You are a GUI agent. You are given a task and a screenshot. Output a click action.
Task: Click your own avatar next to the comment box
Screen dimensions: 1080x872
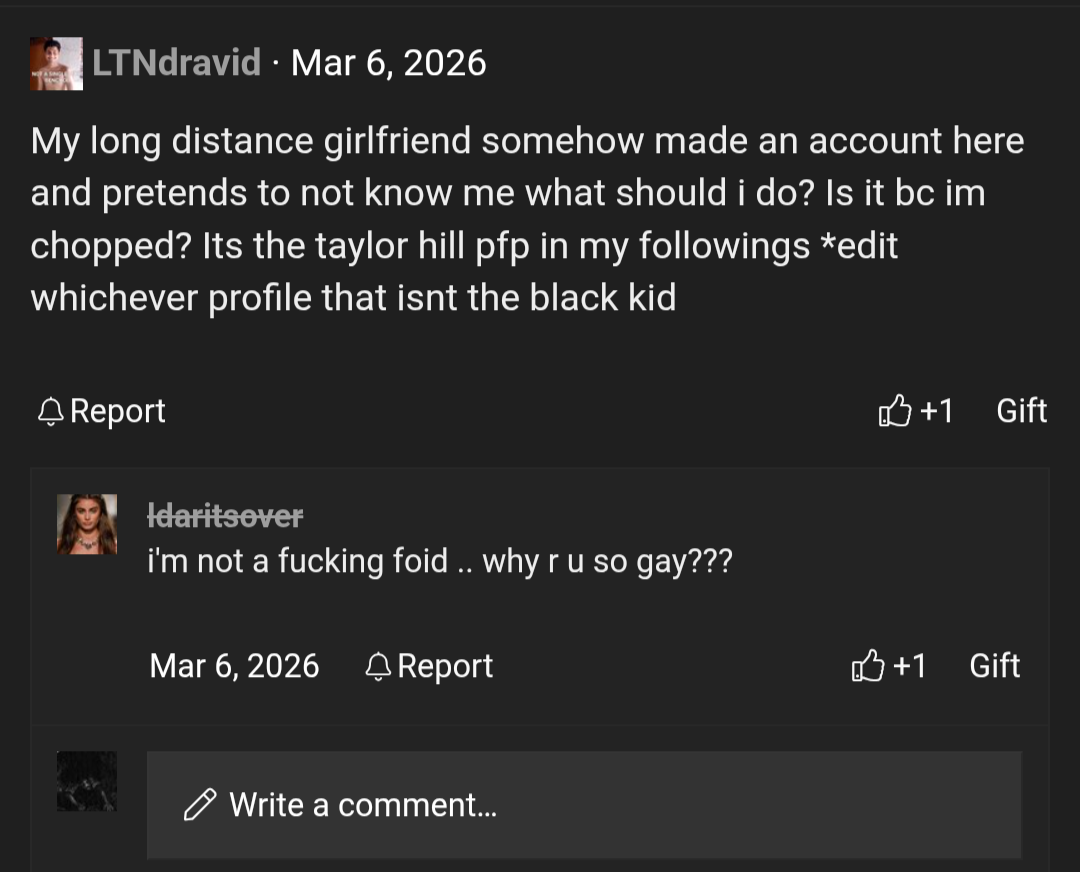coord(86,781)
